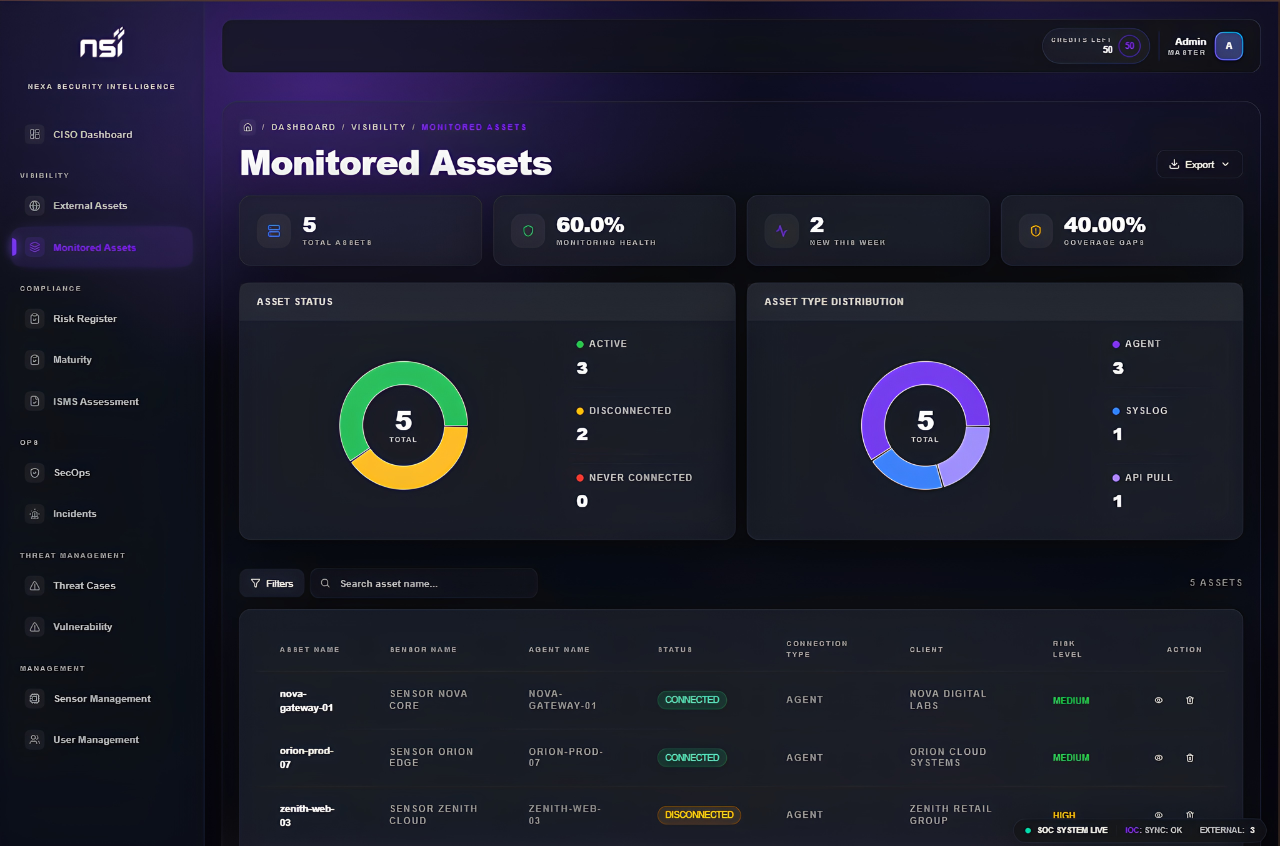Click the Dashboard breadcrumb link
Image resolution: width=1280 pixels, height=846 pixels.
click(x=303, y=127)
